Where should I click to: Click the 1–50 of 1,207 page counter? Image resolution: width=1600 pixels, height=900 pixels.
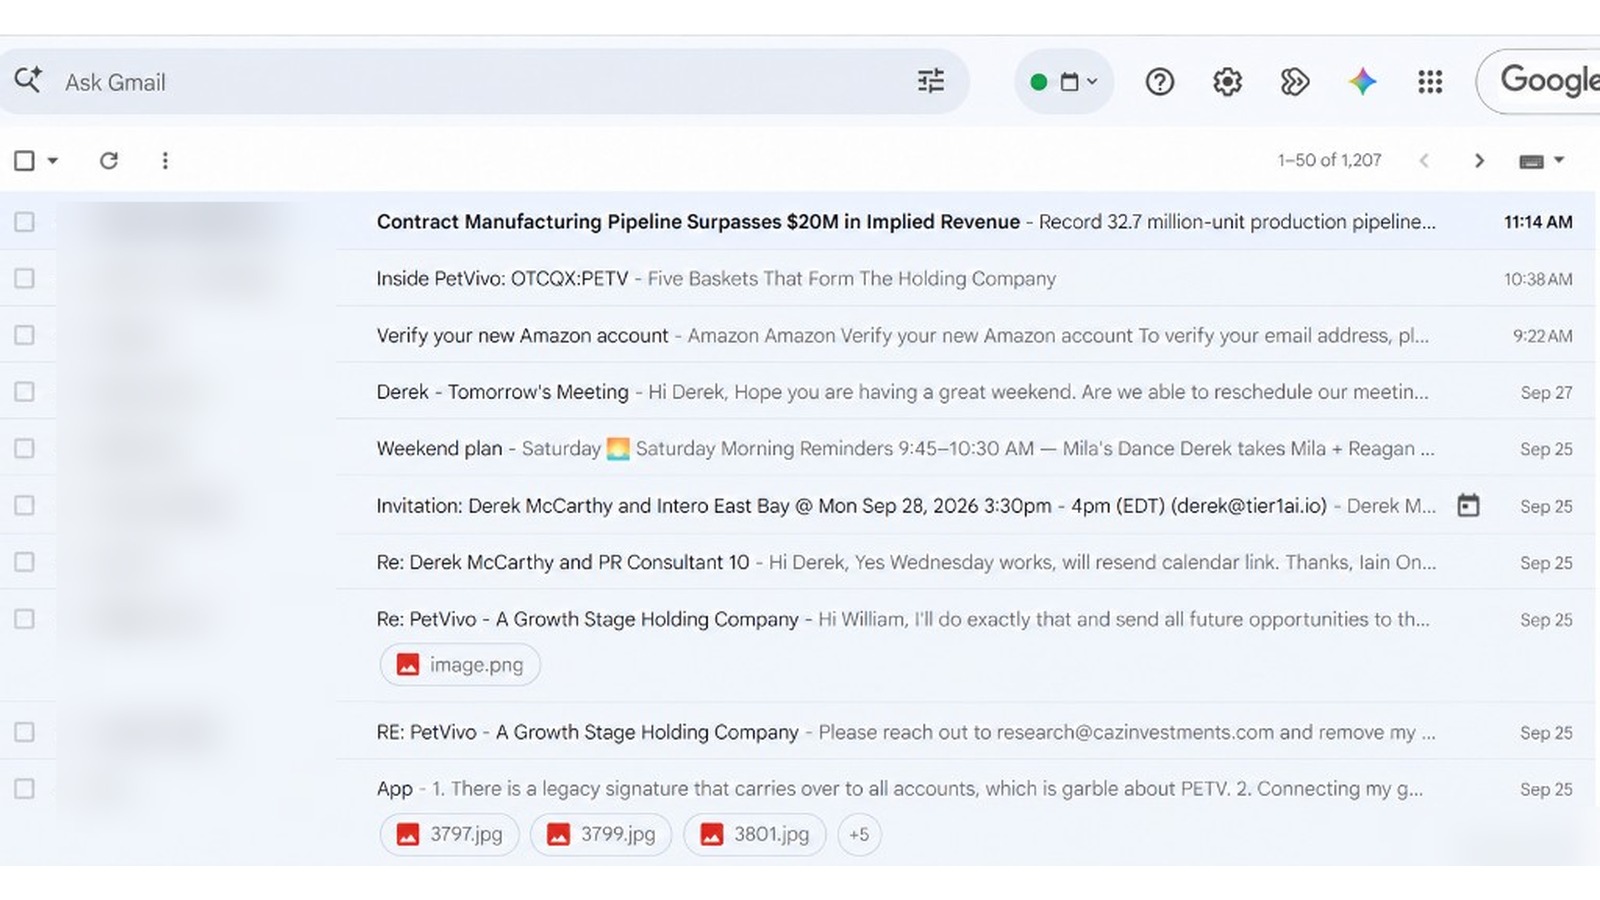tap(1329, 160)
